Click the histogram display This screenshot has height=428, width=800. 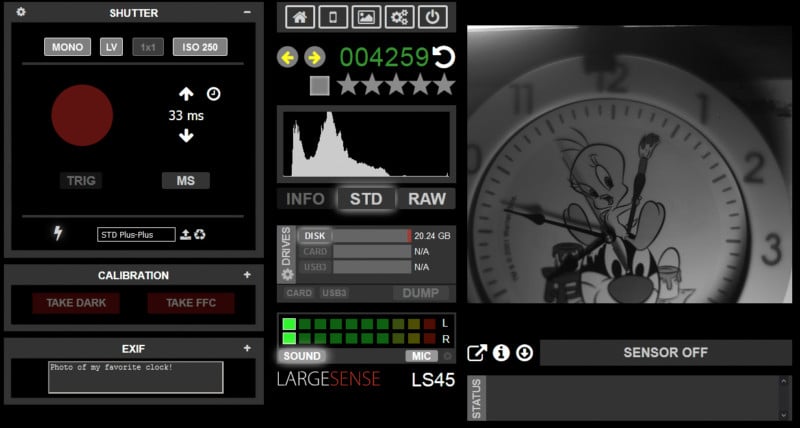366,144
